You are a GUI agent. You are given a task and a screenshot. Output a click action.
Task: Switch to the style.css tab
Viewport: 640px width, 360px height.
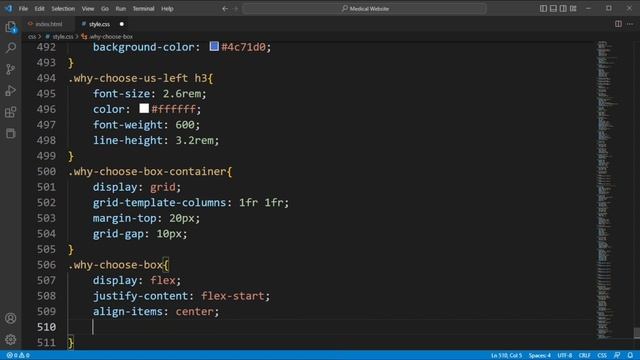pyautogui.click(x=99, y=24)
